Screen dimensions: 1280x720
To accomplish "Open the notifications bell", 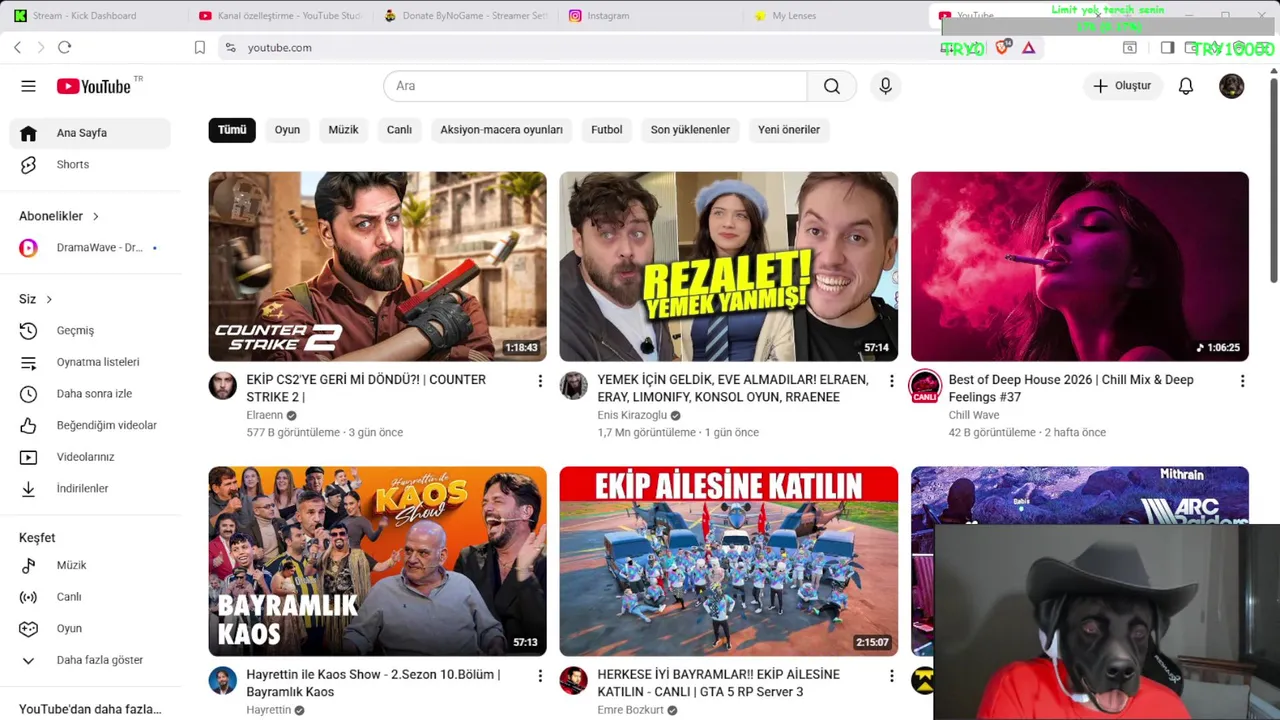I will (x=1185, y=86).
